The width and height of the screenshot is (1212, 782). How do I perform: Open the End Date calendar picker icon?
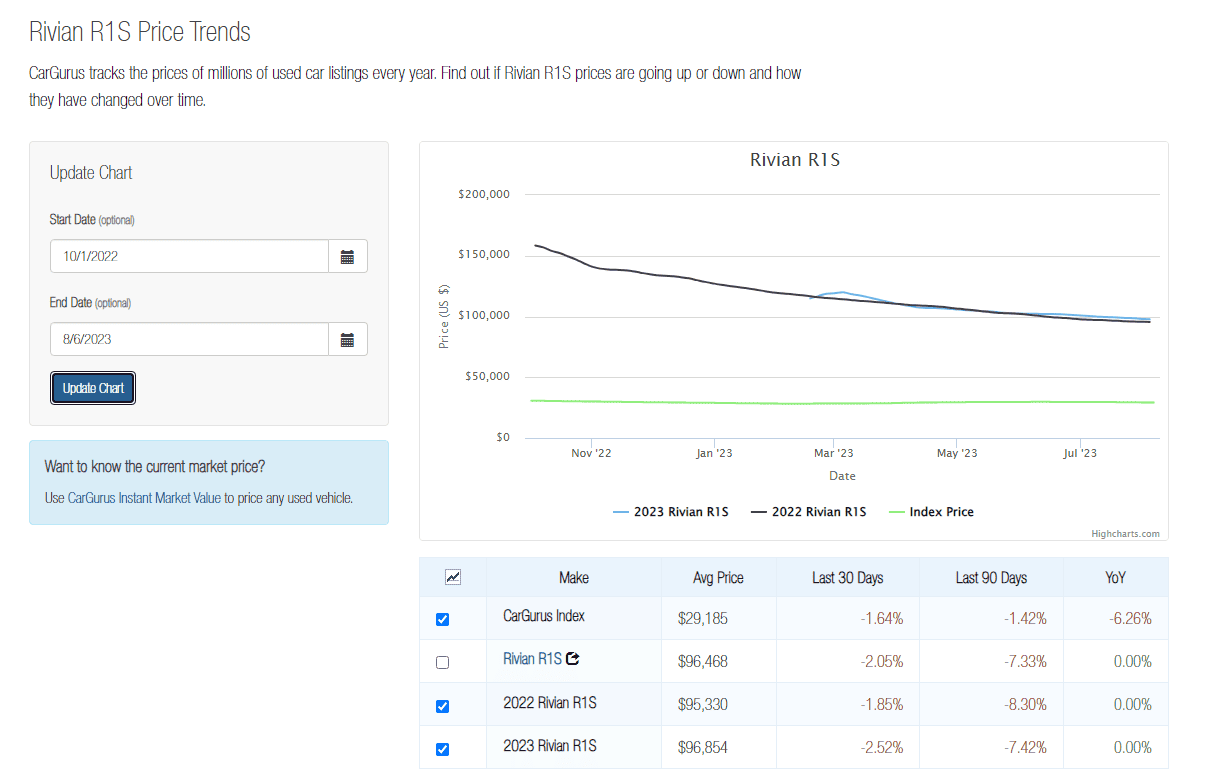[347, 339]
